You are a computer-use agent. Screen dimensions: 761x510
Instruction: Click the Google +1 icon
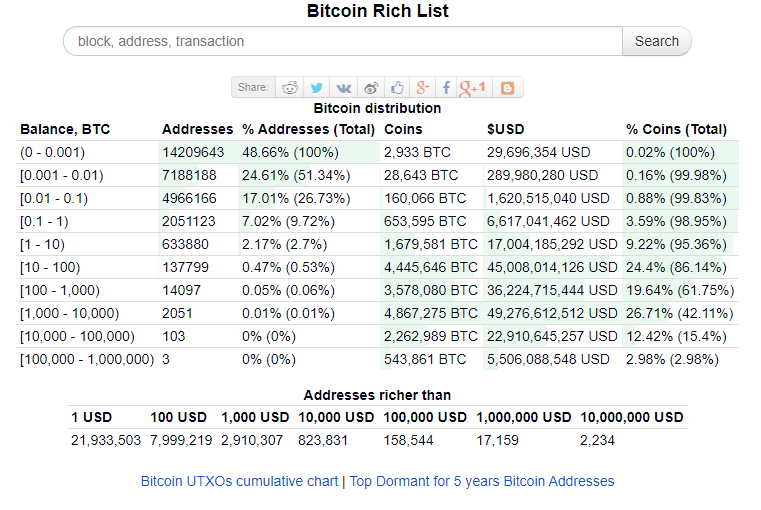pyautogui.click(x=472, y=88)
